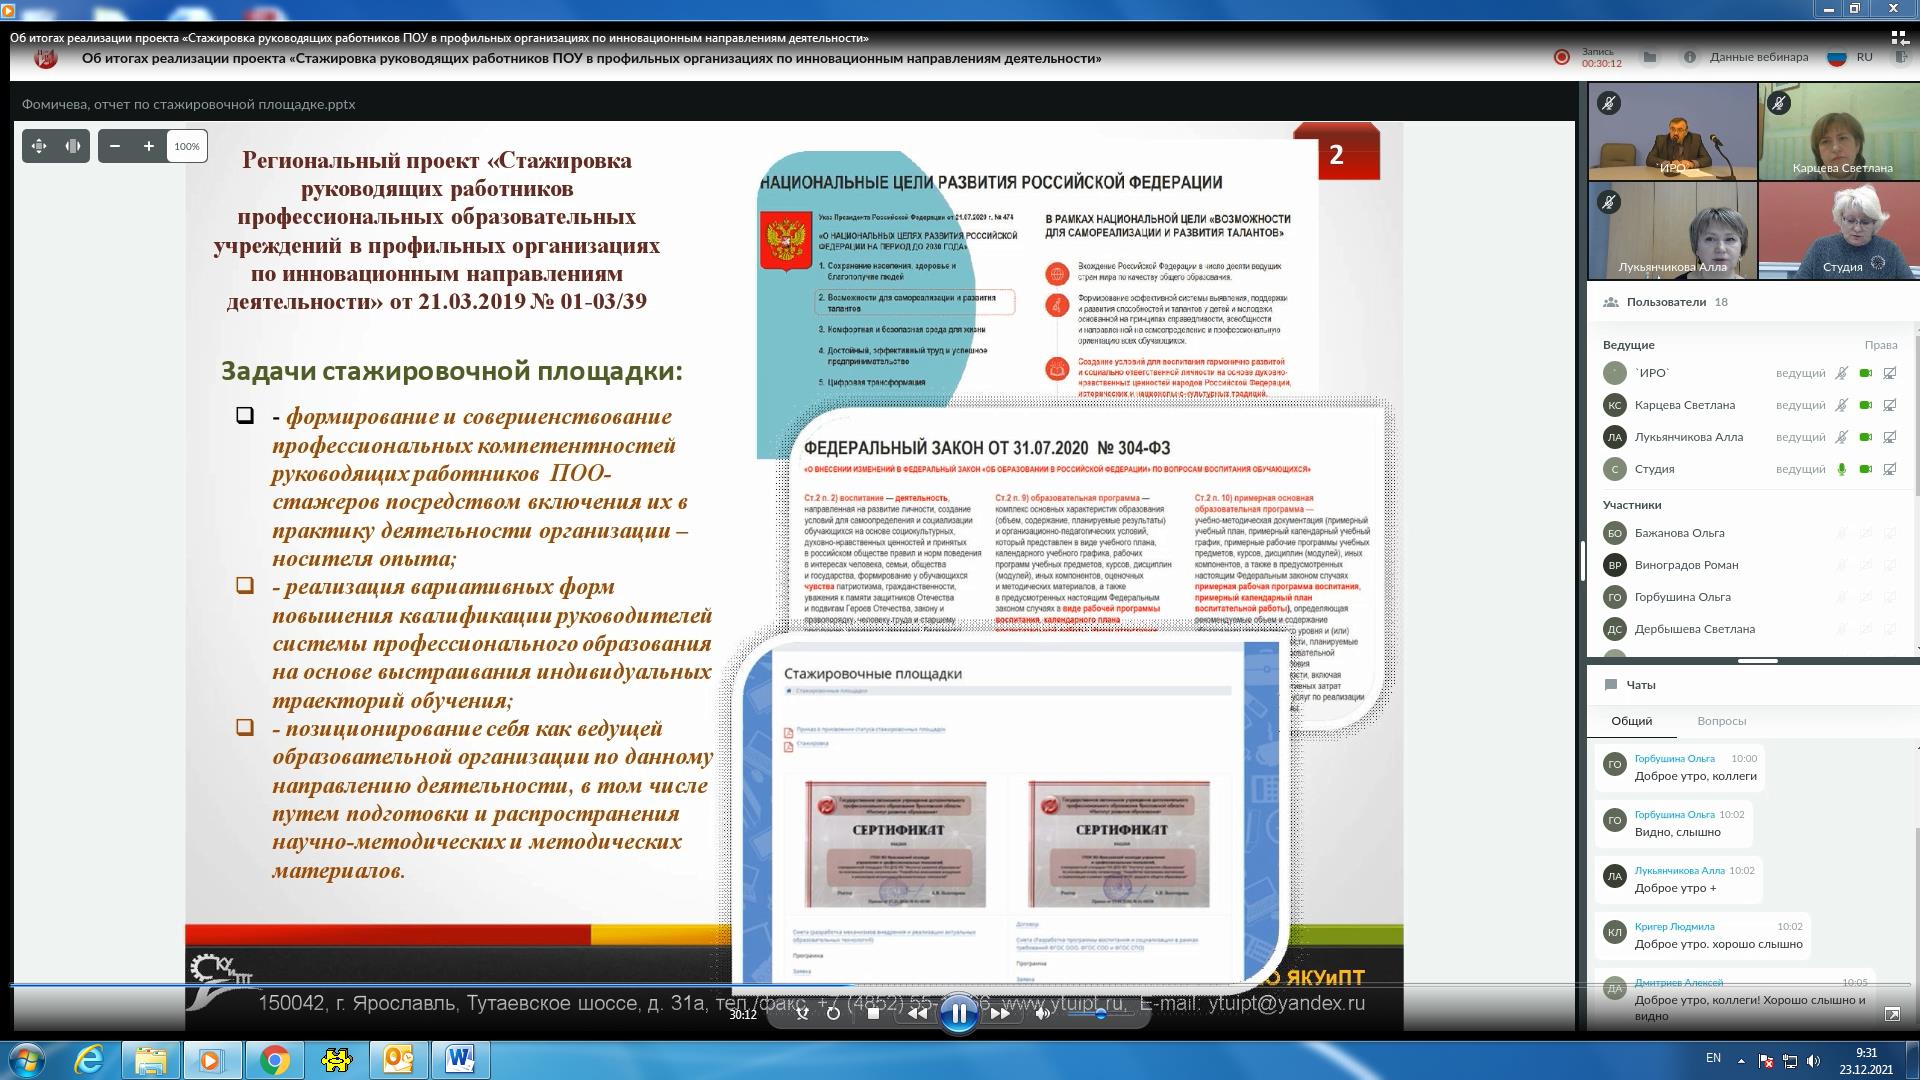The width and height of the screenshot is (1920, 1080).
Task: Collapse the Чаты panel header
Action: (x=1753, y=685)
